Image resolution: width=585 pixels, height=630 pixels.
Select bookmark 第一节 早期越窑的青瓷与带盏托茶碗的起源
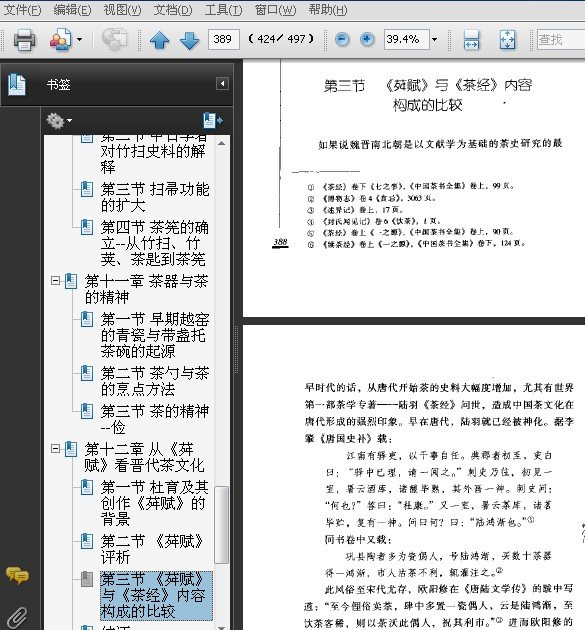point(155,335)
